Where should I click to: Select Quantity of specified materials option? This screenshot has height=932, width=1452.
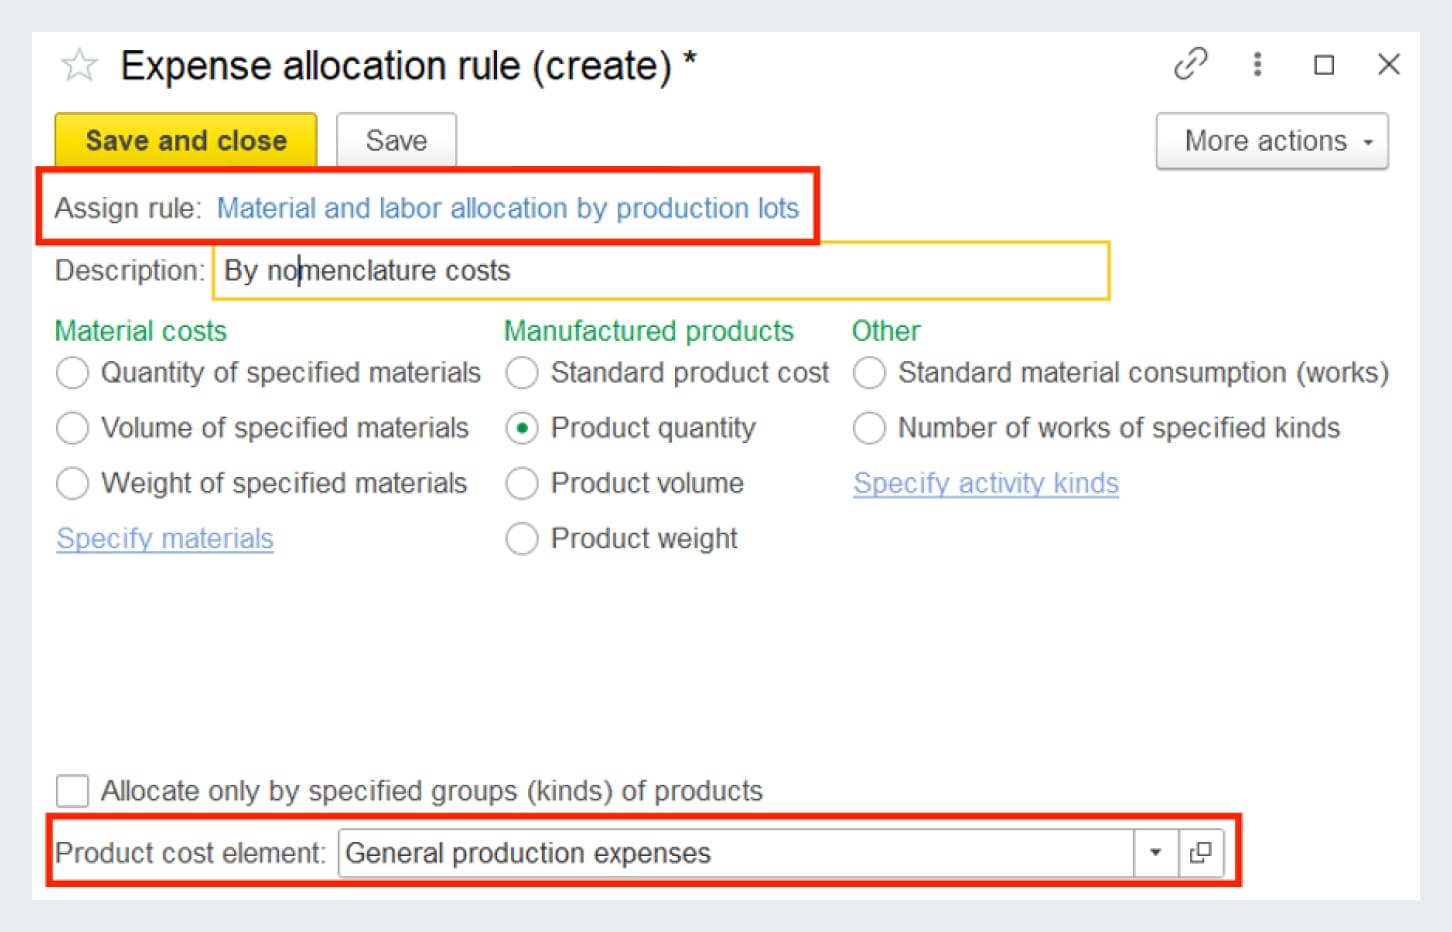point(72,373)
